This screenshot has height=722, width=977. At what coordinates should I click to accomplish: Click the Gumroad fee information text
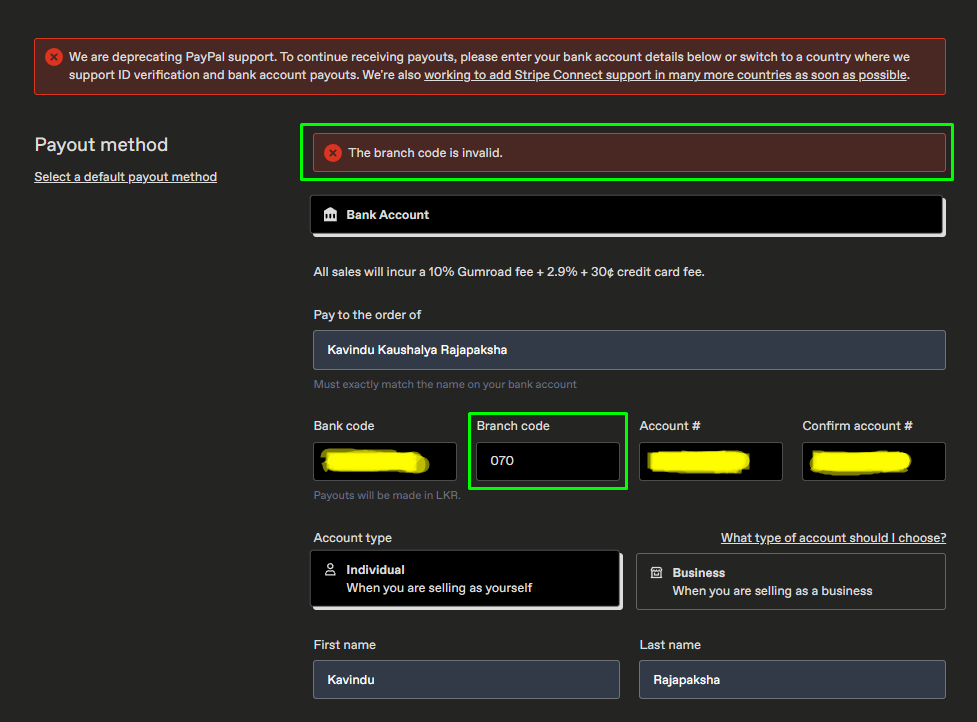(x=508, y=272)
